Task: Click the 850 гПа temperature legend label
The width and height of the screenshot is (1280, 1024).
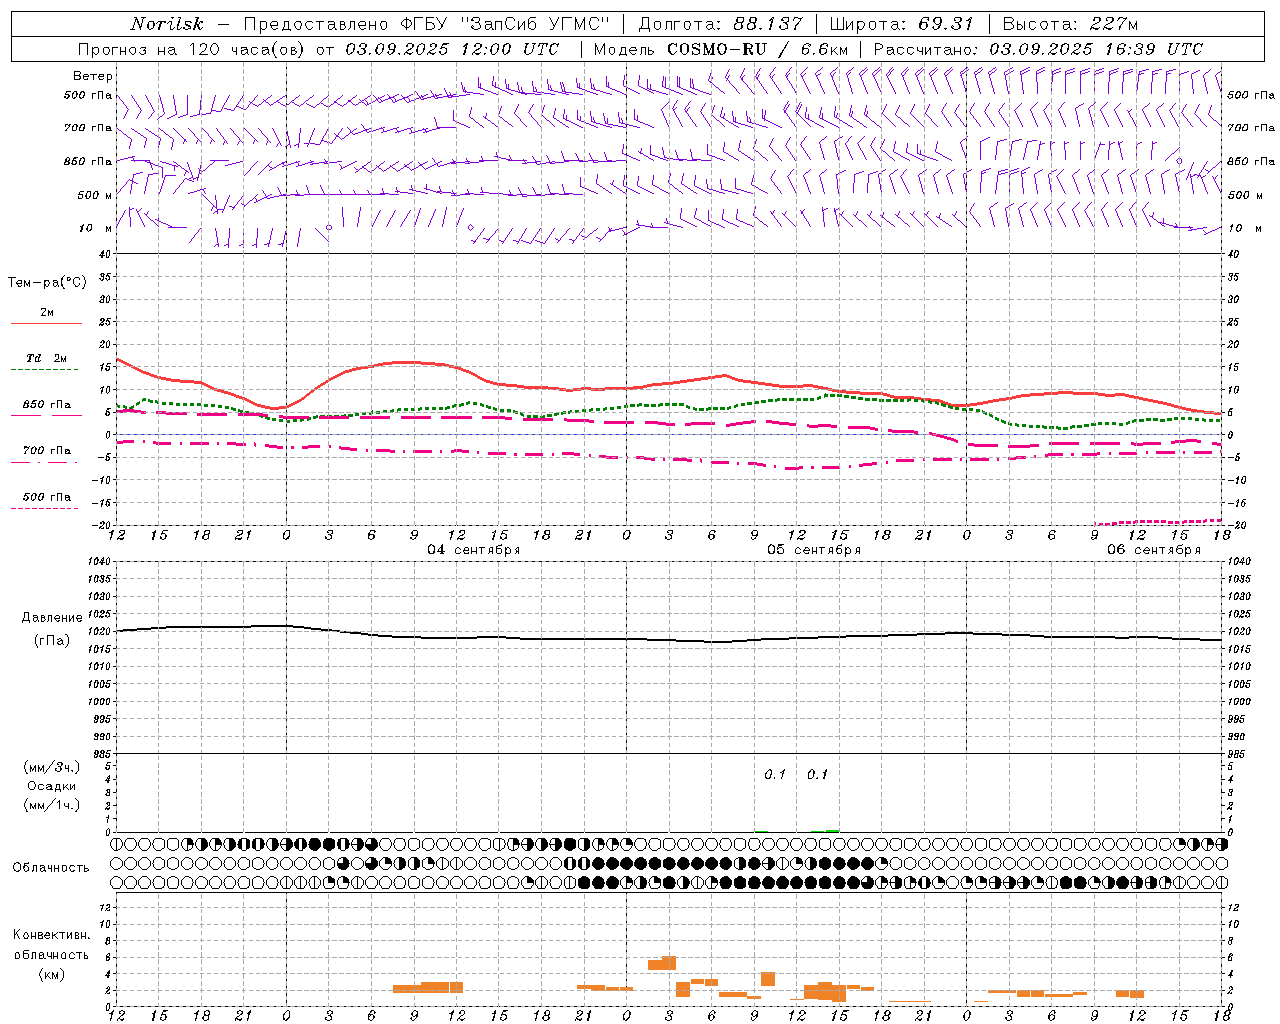Action: click(47, 405)
